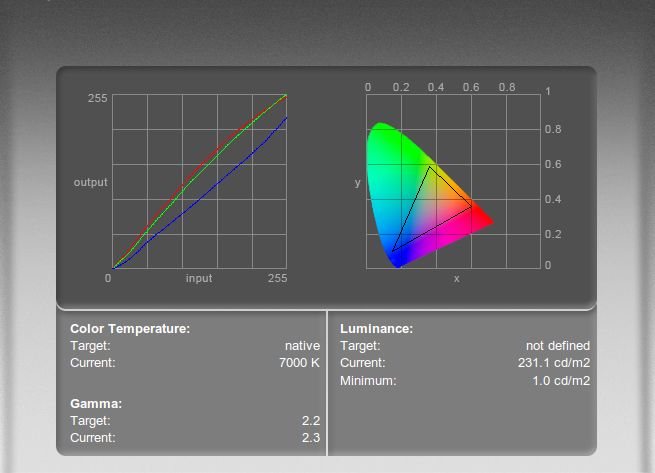Click minimum luminance '1.0 cd/m2'

pyautogui.click(x=561, y=381)
